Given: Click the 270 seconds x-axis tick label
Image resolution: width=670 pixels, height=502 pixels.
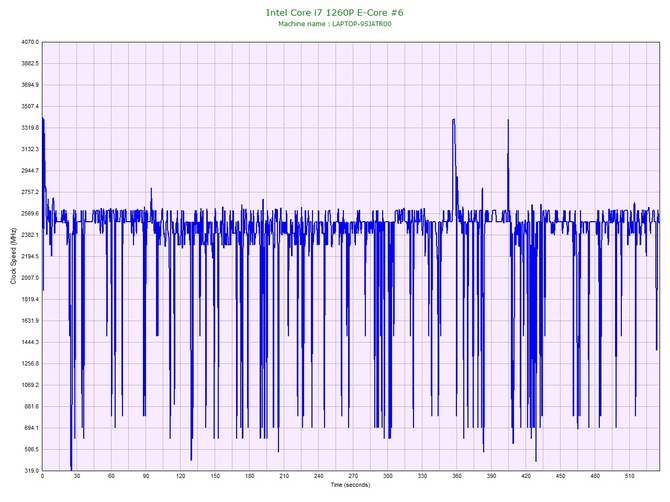Looking at the screenshot, I should 353,476.
